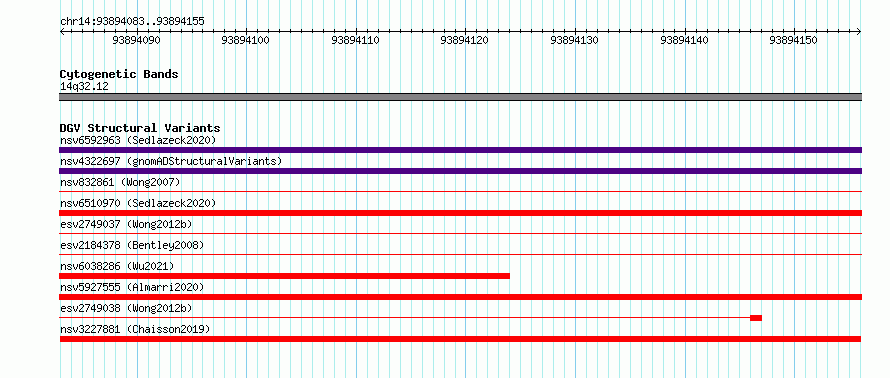Click ruler position label 93894090
The width and height of the screenshot is (890, 378).
pyautogui.click(x=136, y=40)
